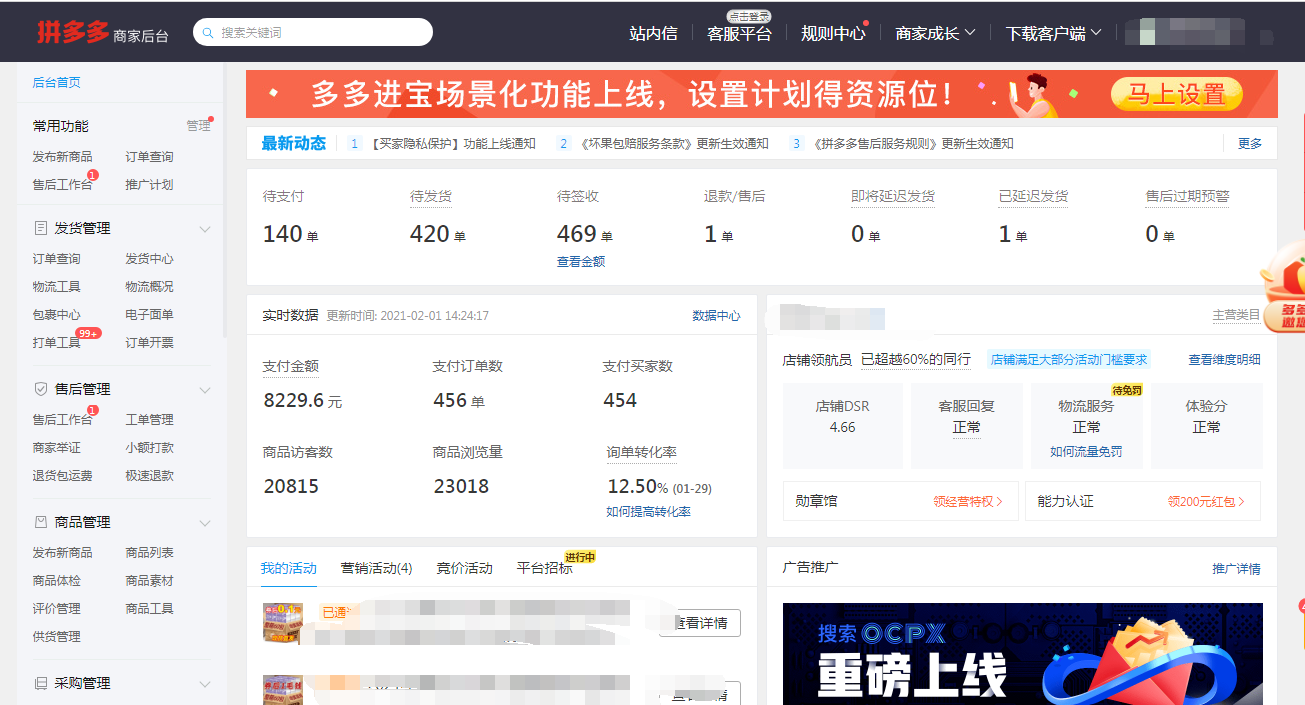Open 拼多多售后服务规则 更新生效通知
This screenshot has height=705, width=1305.
click(x=911, y=144)
